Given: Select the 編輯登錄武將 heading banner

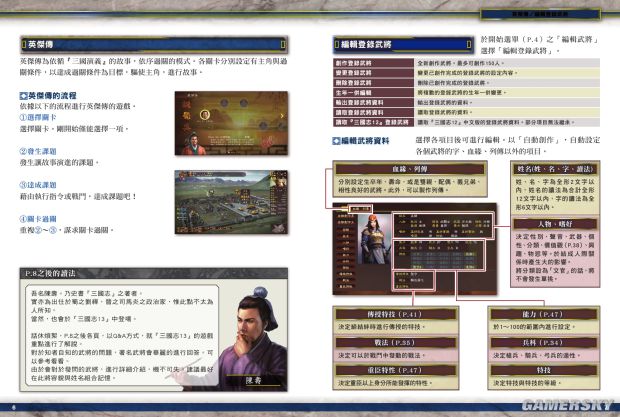Looking at the screenshot, I should (403, 45).
